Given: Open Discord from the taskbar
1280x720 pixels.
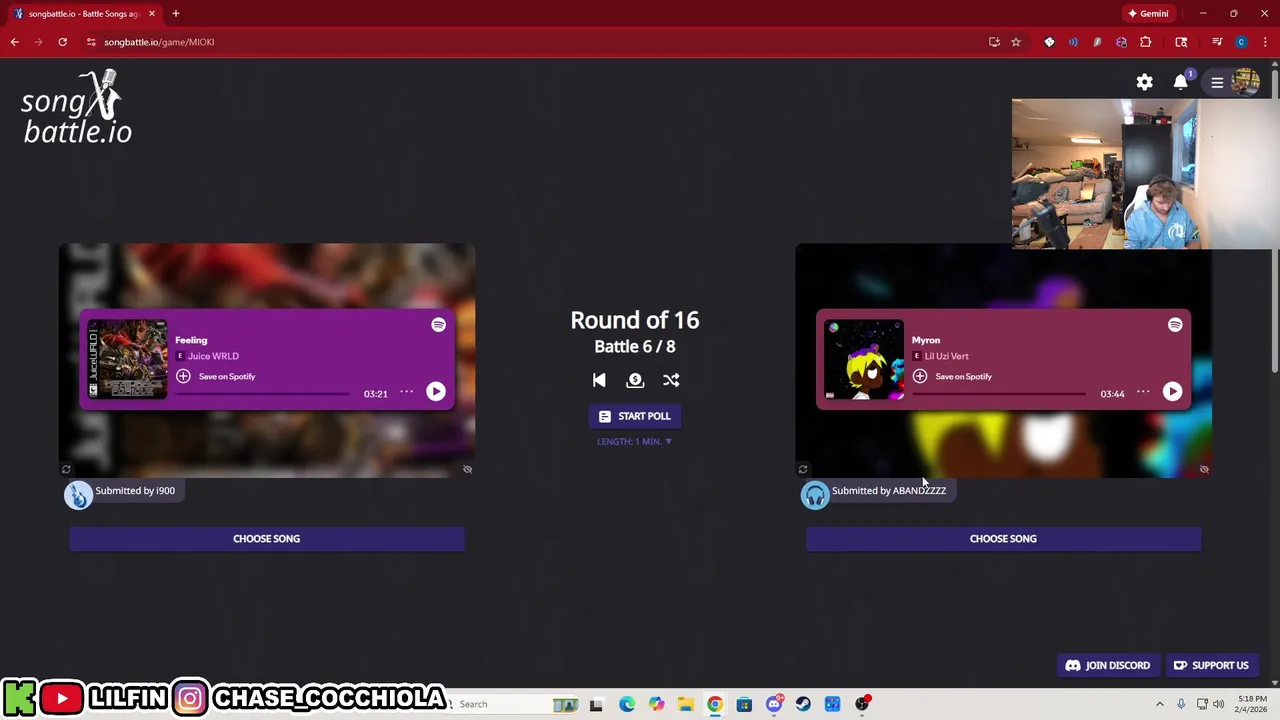Looking at the screenshot, I should tap(774, 704).
